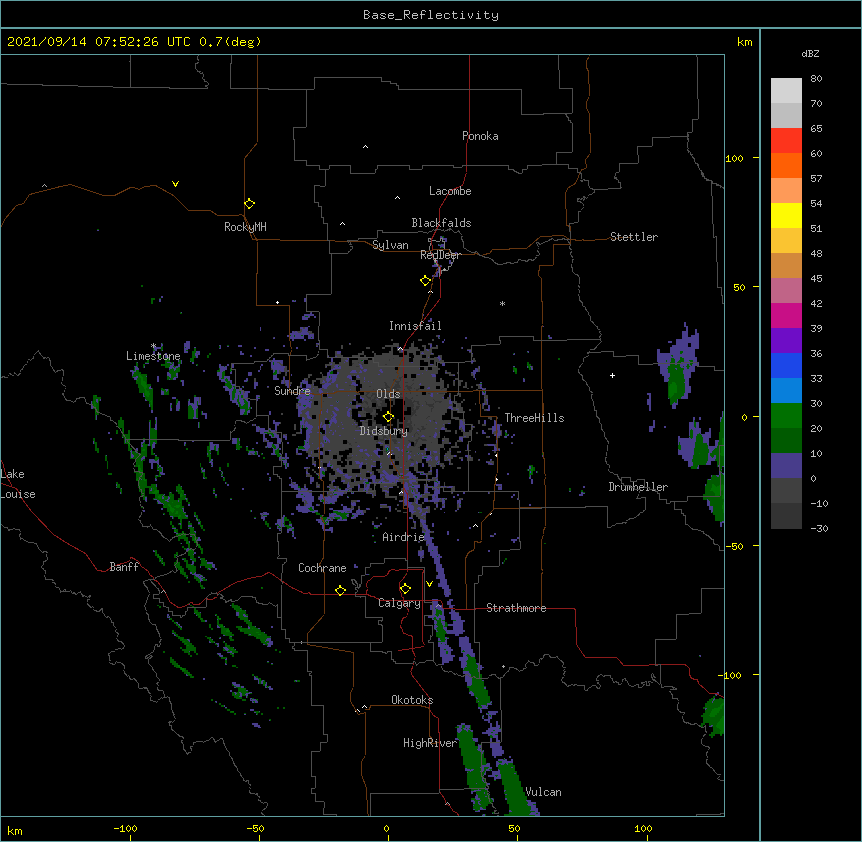Screen dimensions: 862x842
Task: Select the yellow 54 dBZ legend swatch
Action: 786,215
